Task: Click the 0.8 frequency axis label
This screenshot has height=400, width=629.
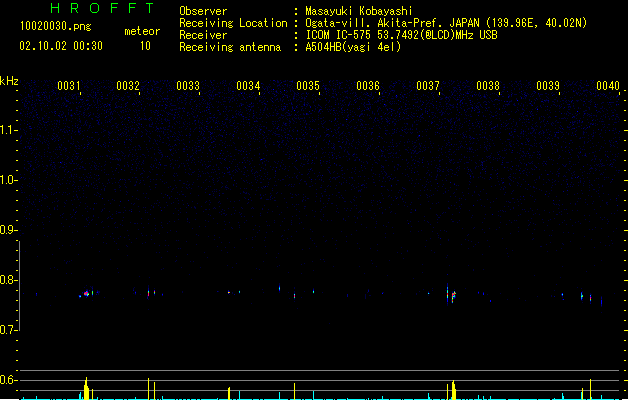Action: tap(8, 280)
